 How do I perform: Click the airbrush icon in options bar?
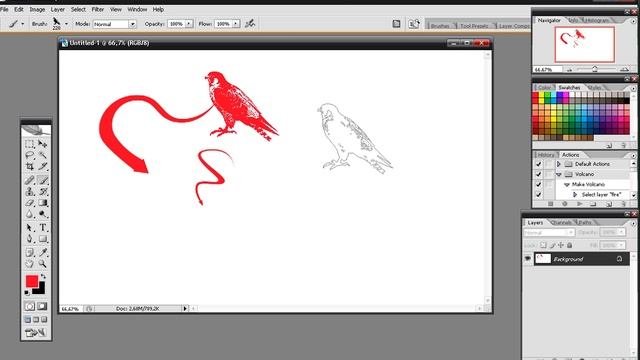250,24
